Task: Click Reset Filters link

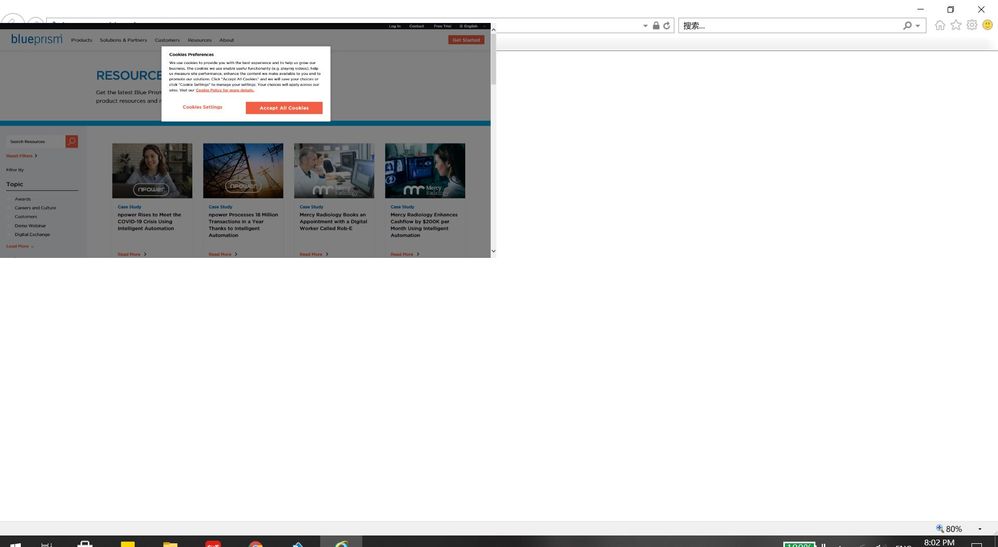Action: [x=22, y=155]
